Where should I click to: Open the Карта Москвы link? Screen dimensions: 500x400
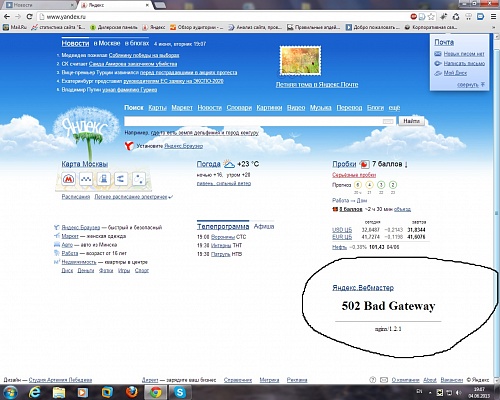tap(85, 164)
